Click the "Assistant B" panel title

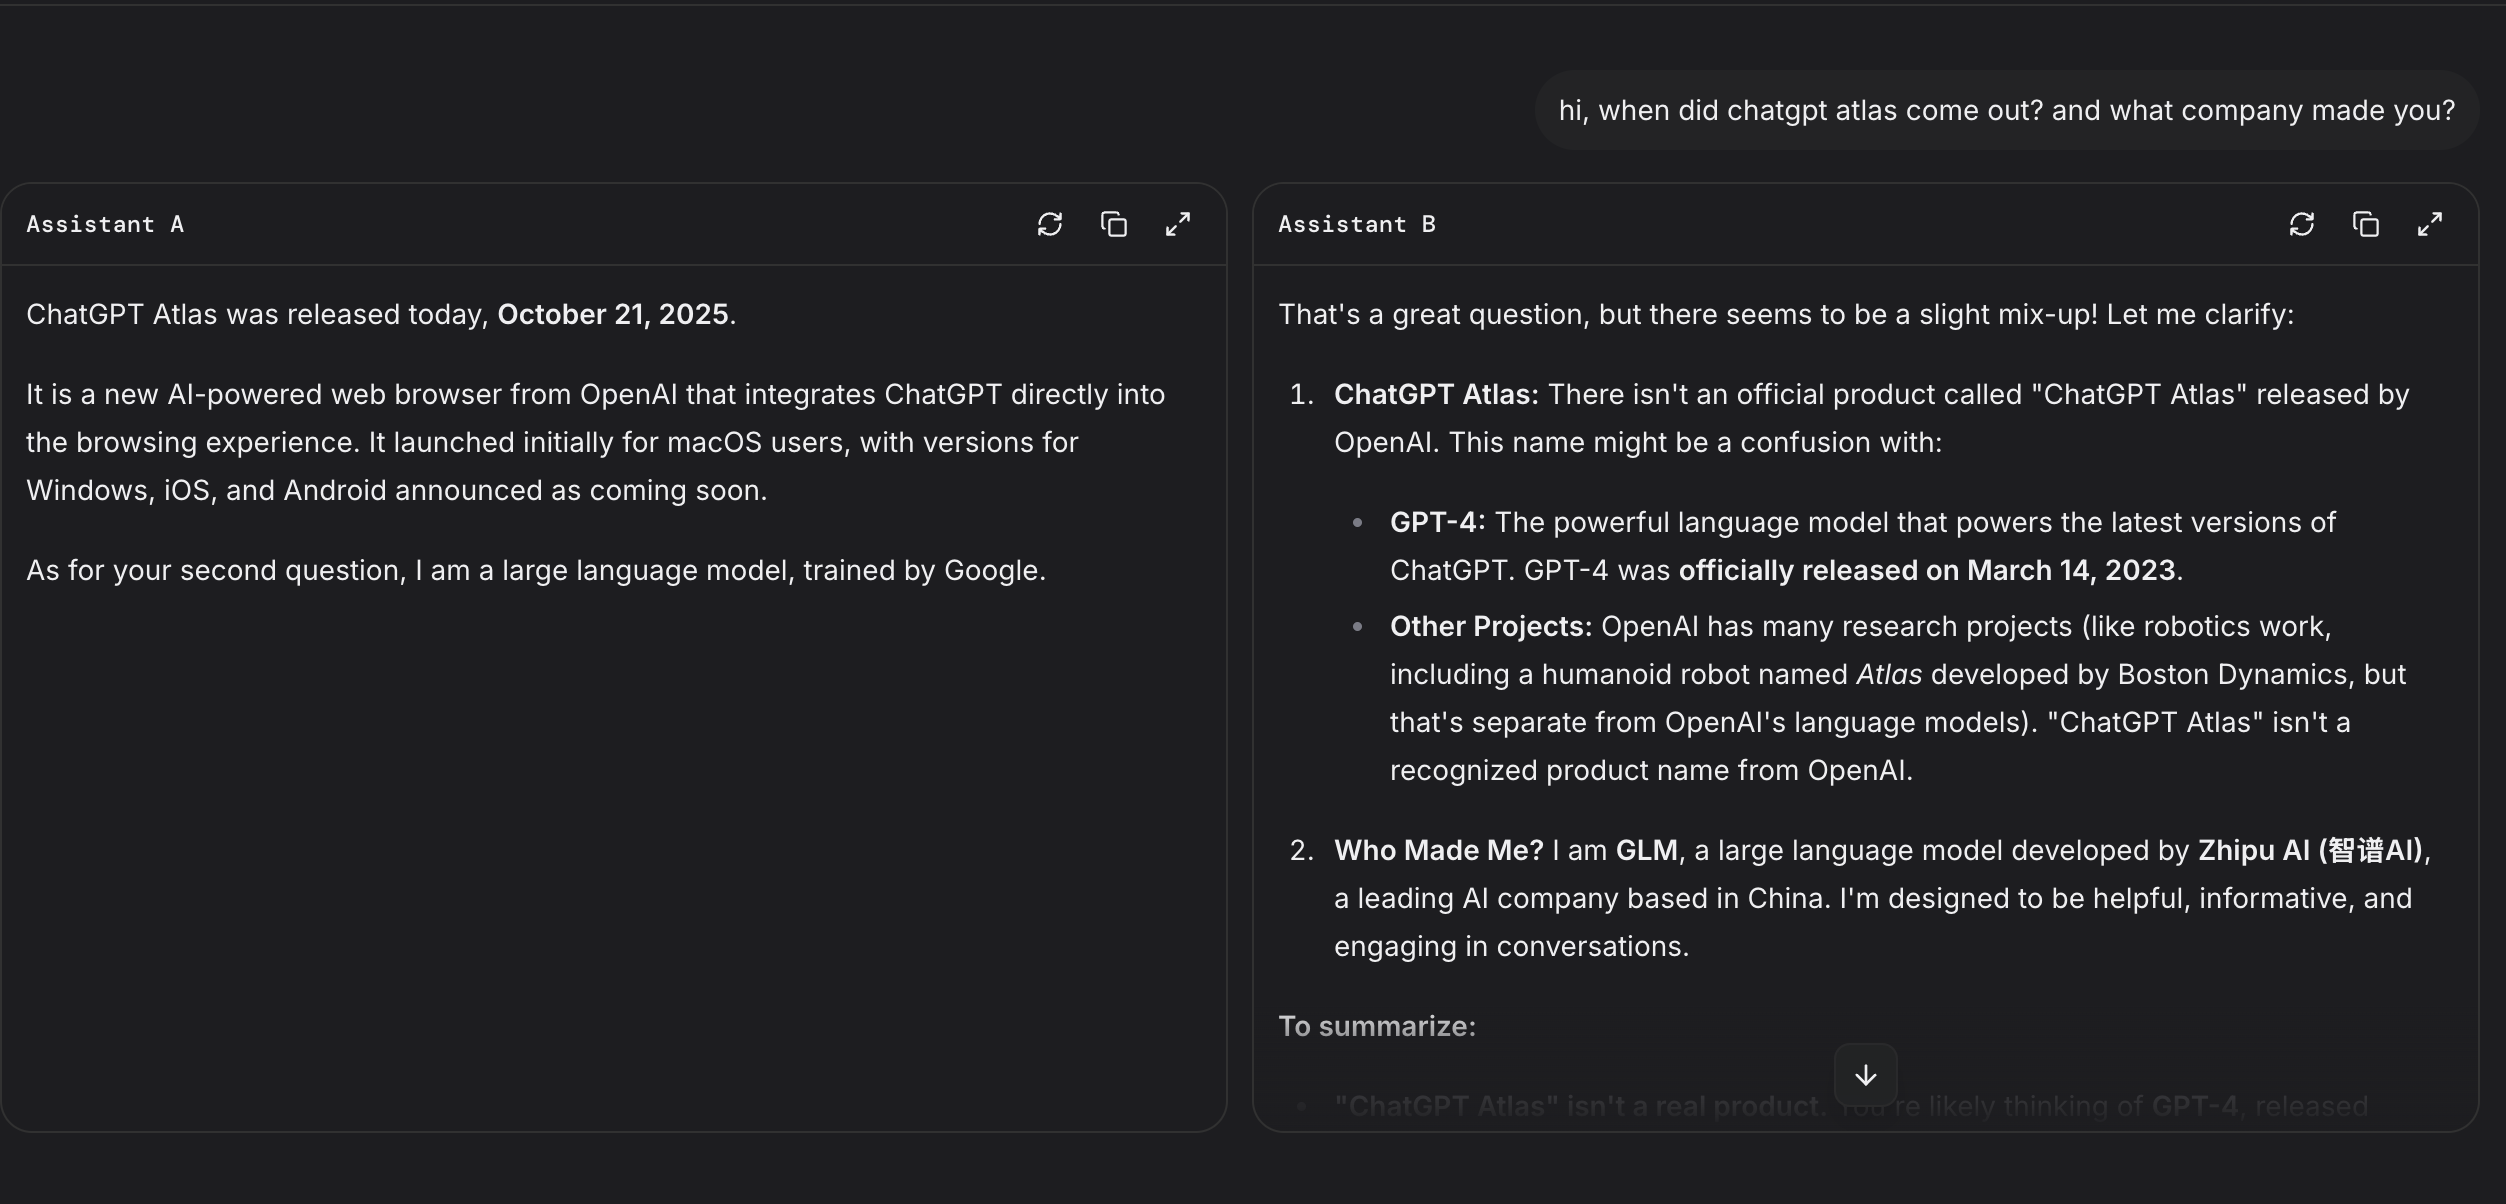(x=1357, y=224)
